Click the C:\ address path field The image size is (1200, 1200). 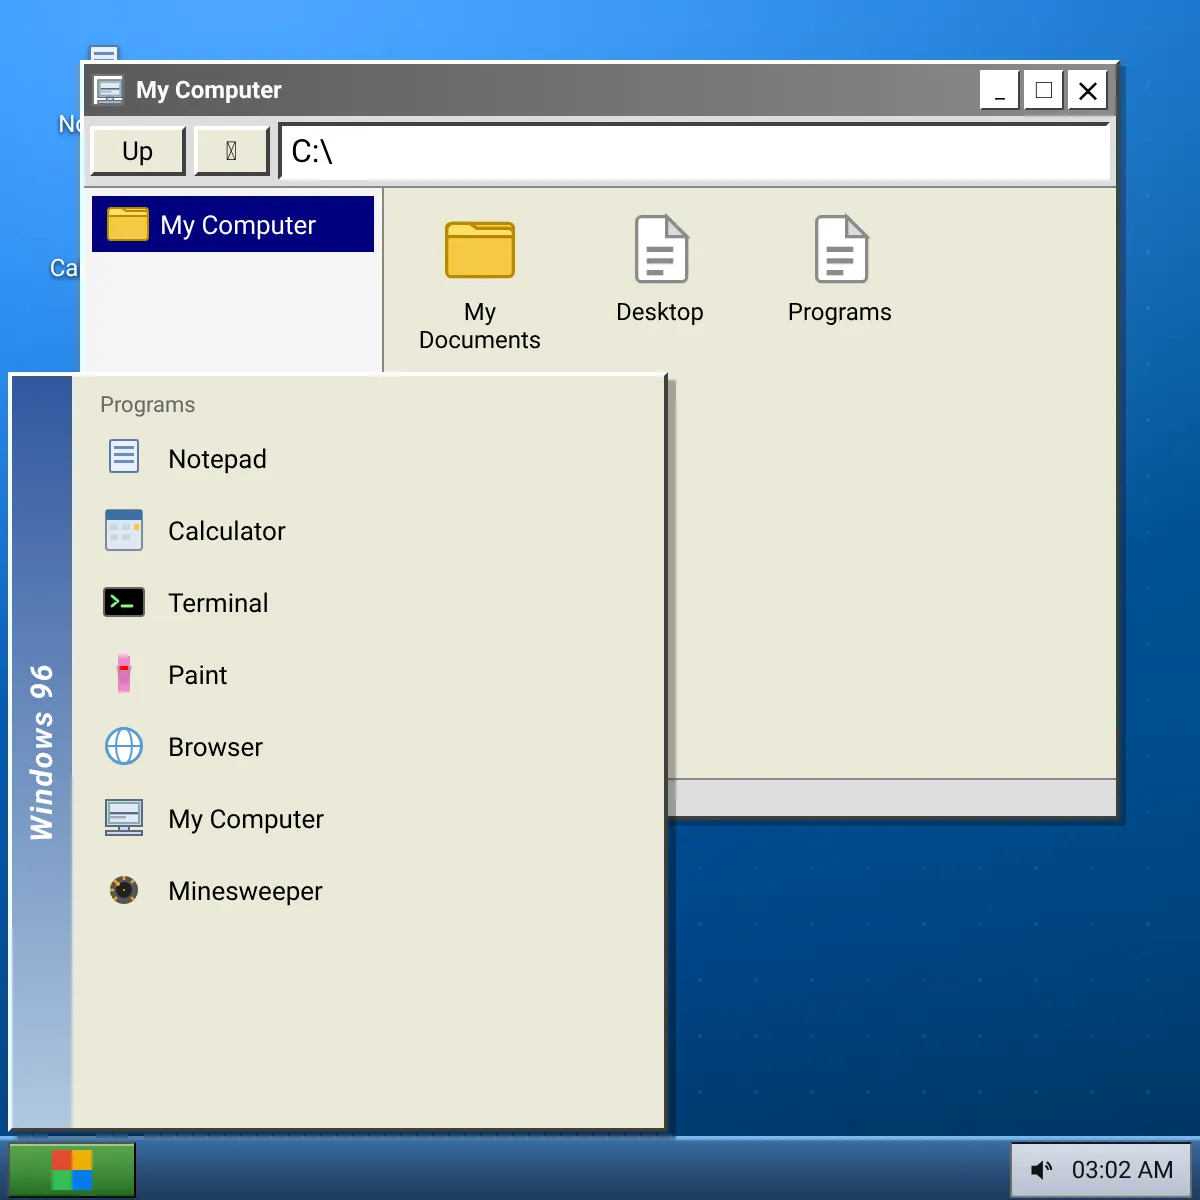pyautogui.click(x=695, y=152)
